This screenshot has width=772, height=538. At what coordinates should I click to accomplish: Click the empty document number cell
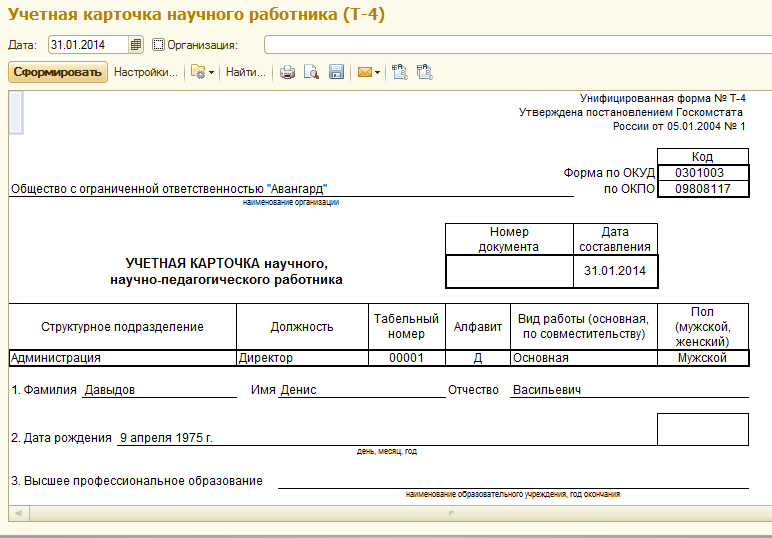coord(510,271)
